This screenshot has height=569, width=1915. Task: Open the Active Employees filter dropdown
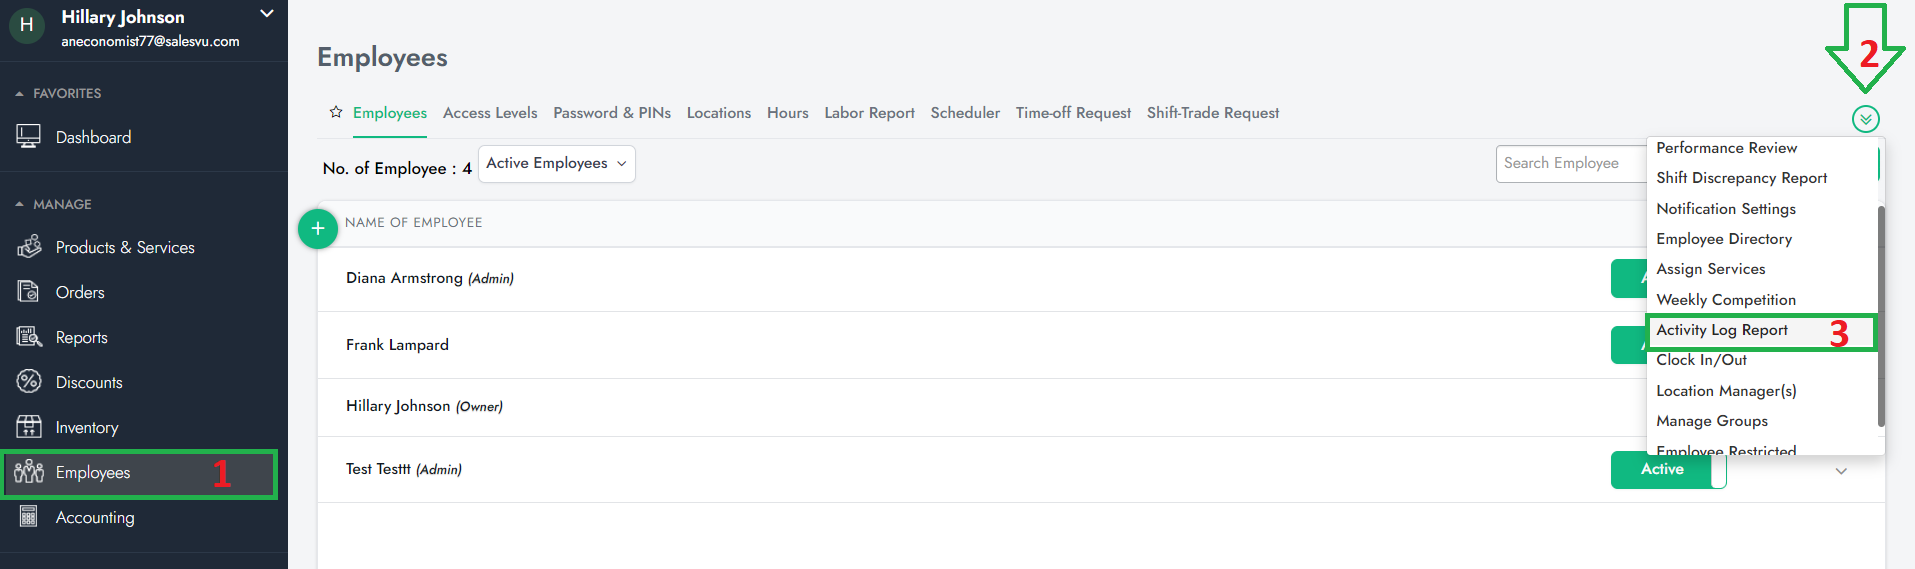click(x=557, y=164)
